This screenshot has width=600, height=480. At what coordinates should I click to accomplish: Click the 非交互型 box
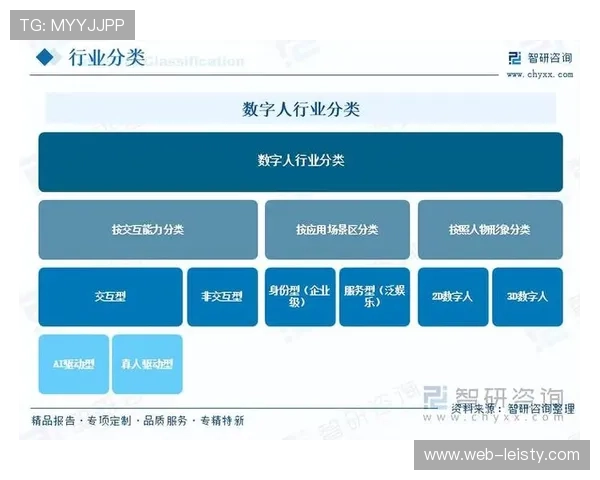tap(222, 297)
